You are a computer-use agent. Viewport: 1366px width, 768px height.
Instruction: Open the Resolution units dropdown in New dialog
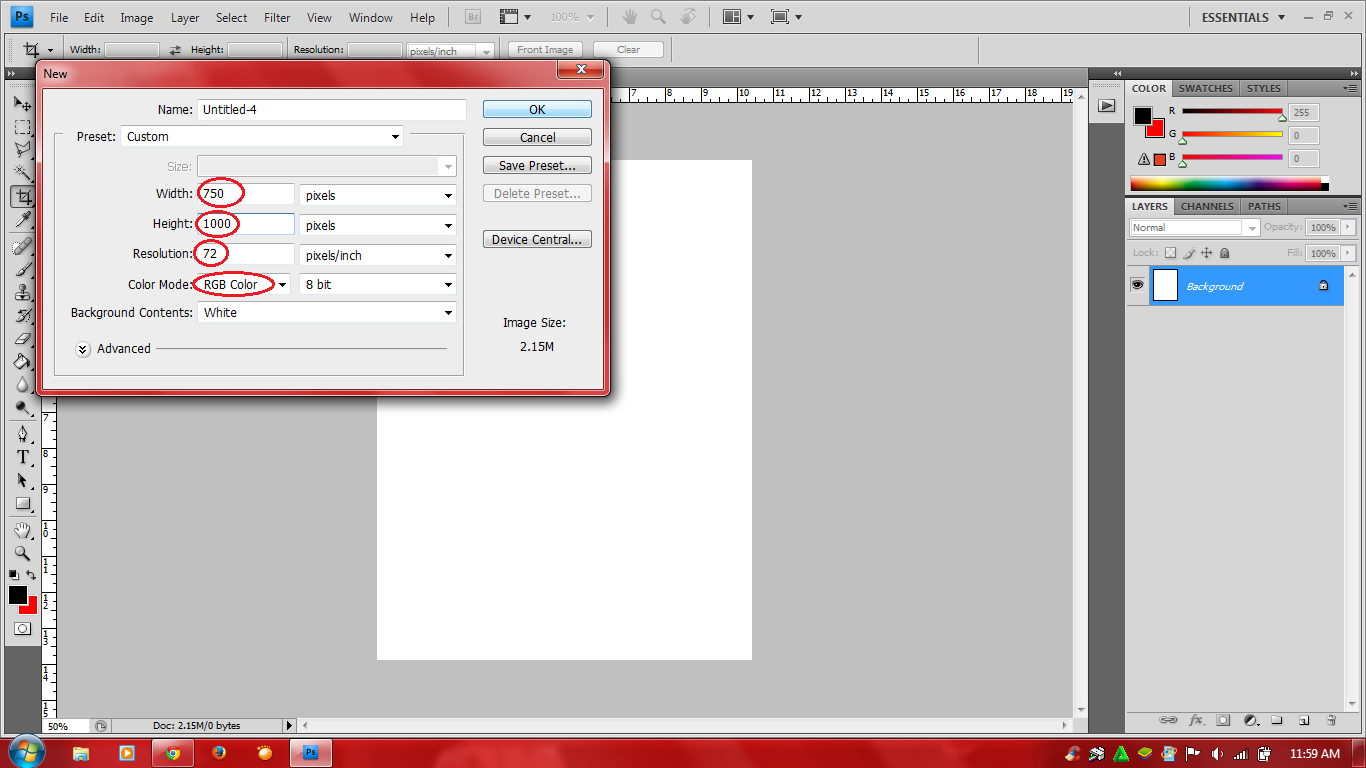(378, 256)
